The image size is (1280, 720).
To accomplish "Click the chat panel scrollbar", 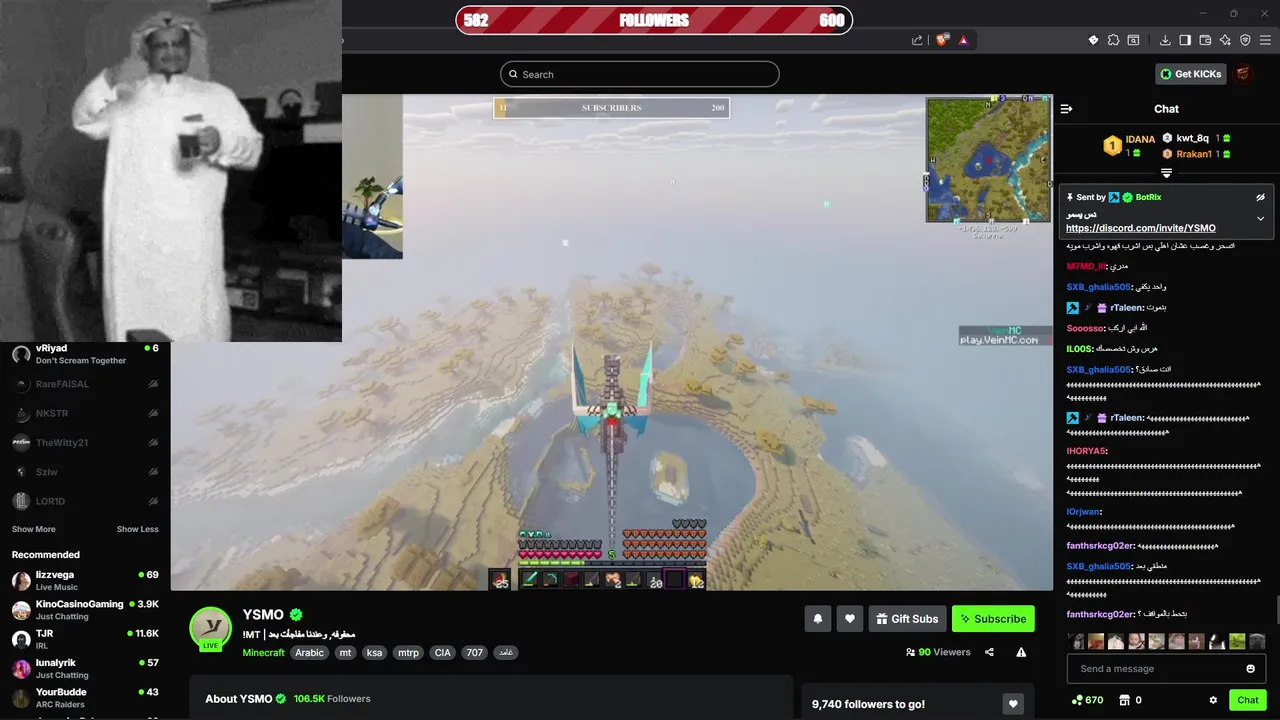I will (1277, 610).
